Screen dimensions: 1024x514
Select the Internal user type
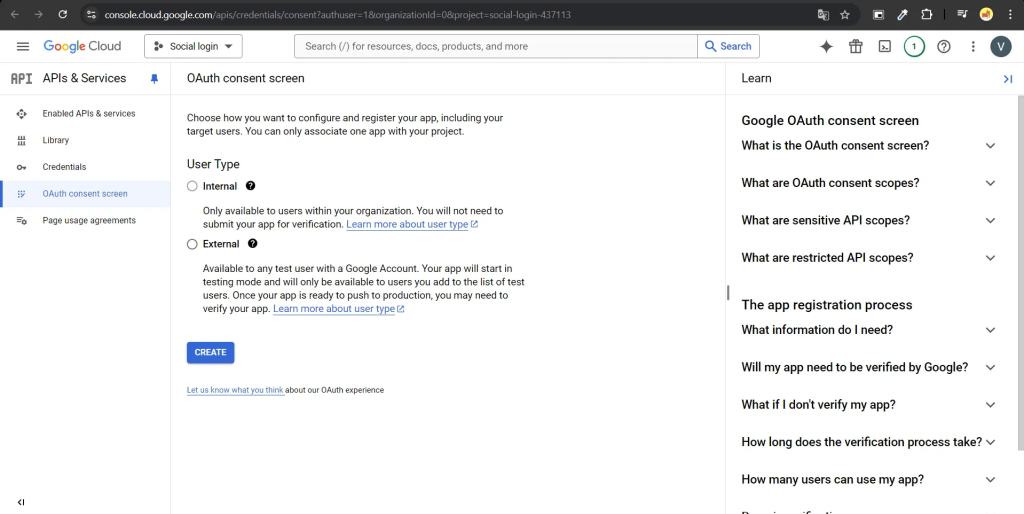pyautogui.click(x=193, y=186)
